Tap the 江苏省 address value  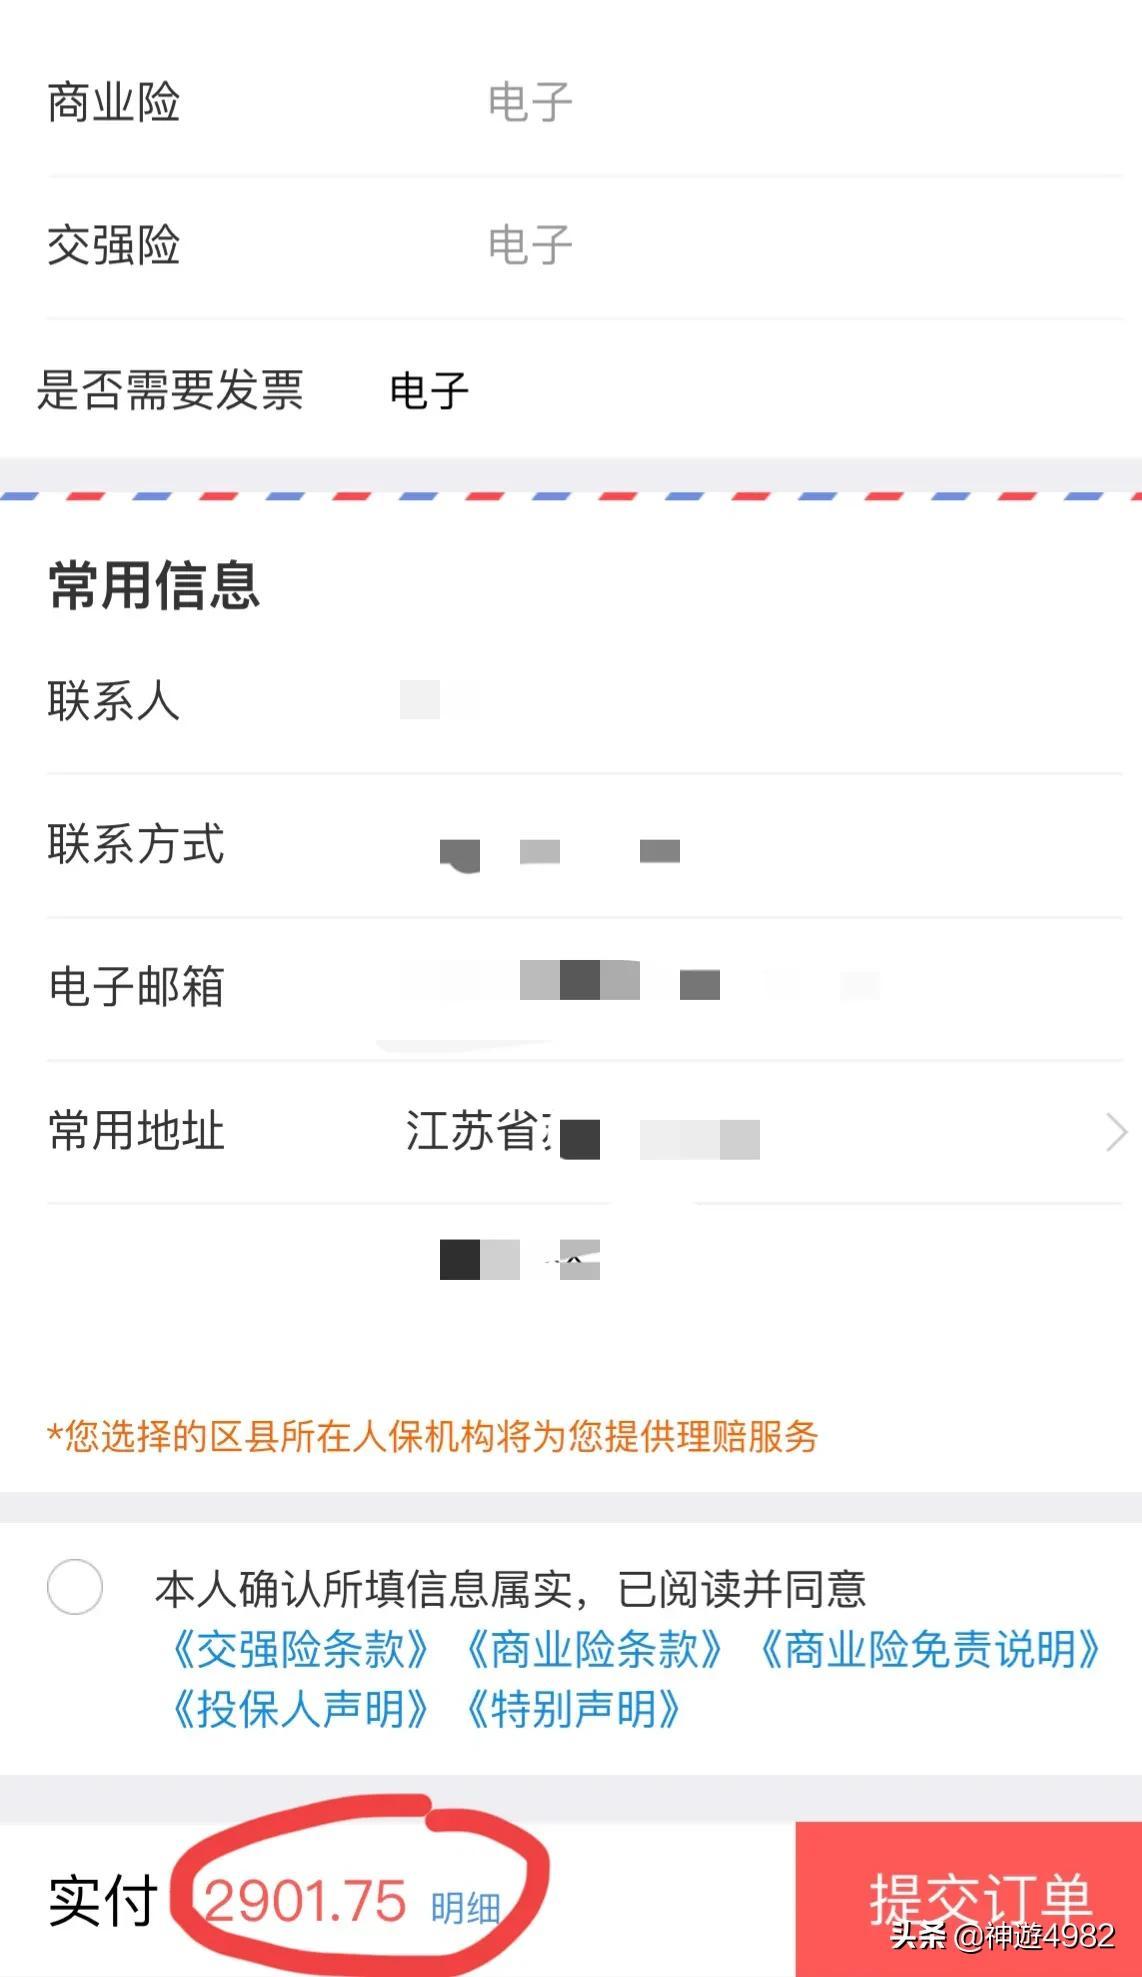coord(478,1132)
